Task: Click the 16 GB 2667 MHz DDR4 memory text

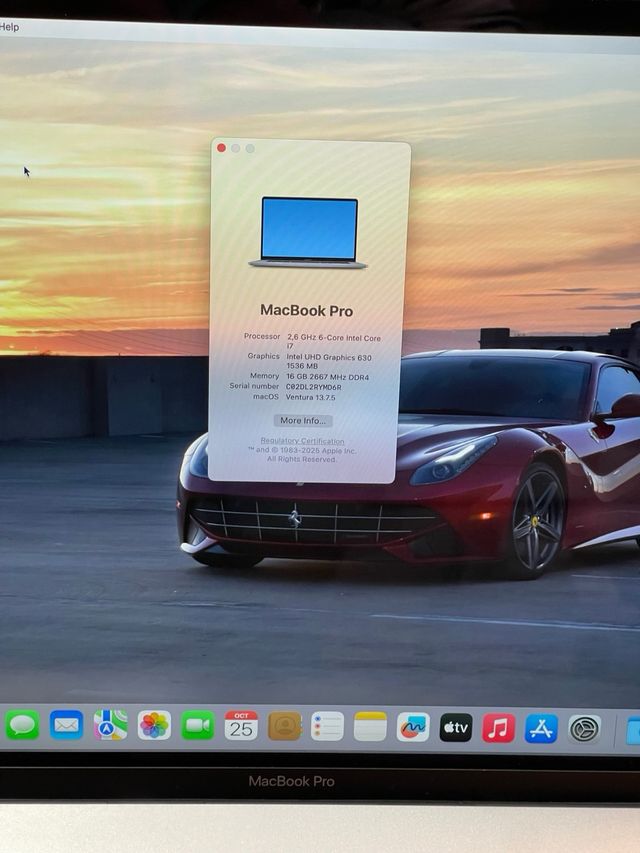Action: pyautogui.click(x=327, y=377)
